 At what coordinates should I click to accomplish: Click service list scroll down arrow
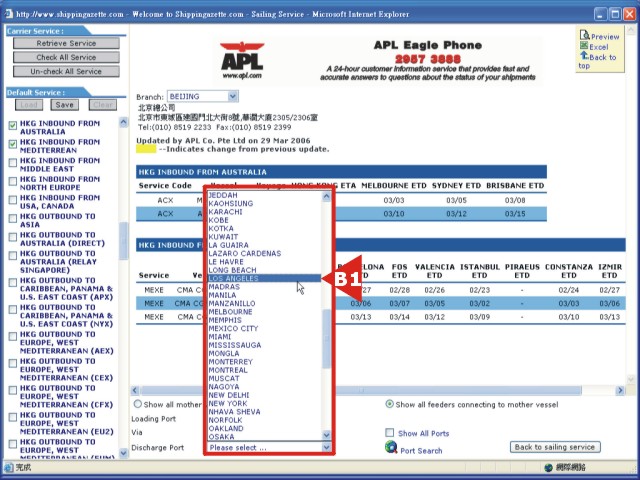pyautogui.click(x=123, y=452)
